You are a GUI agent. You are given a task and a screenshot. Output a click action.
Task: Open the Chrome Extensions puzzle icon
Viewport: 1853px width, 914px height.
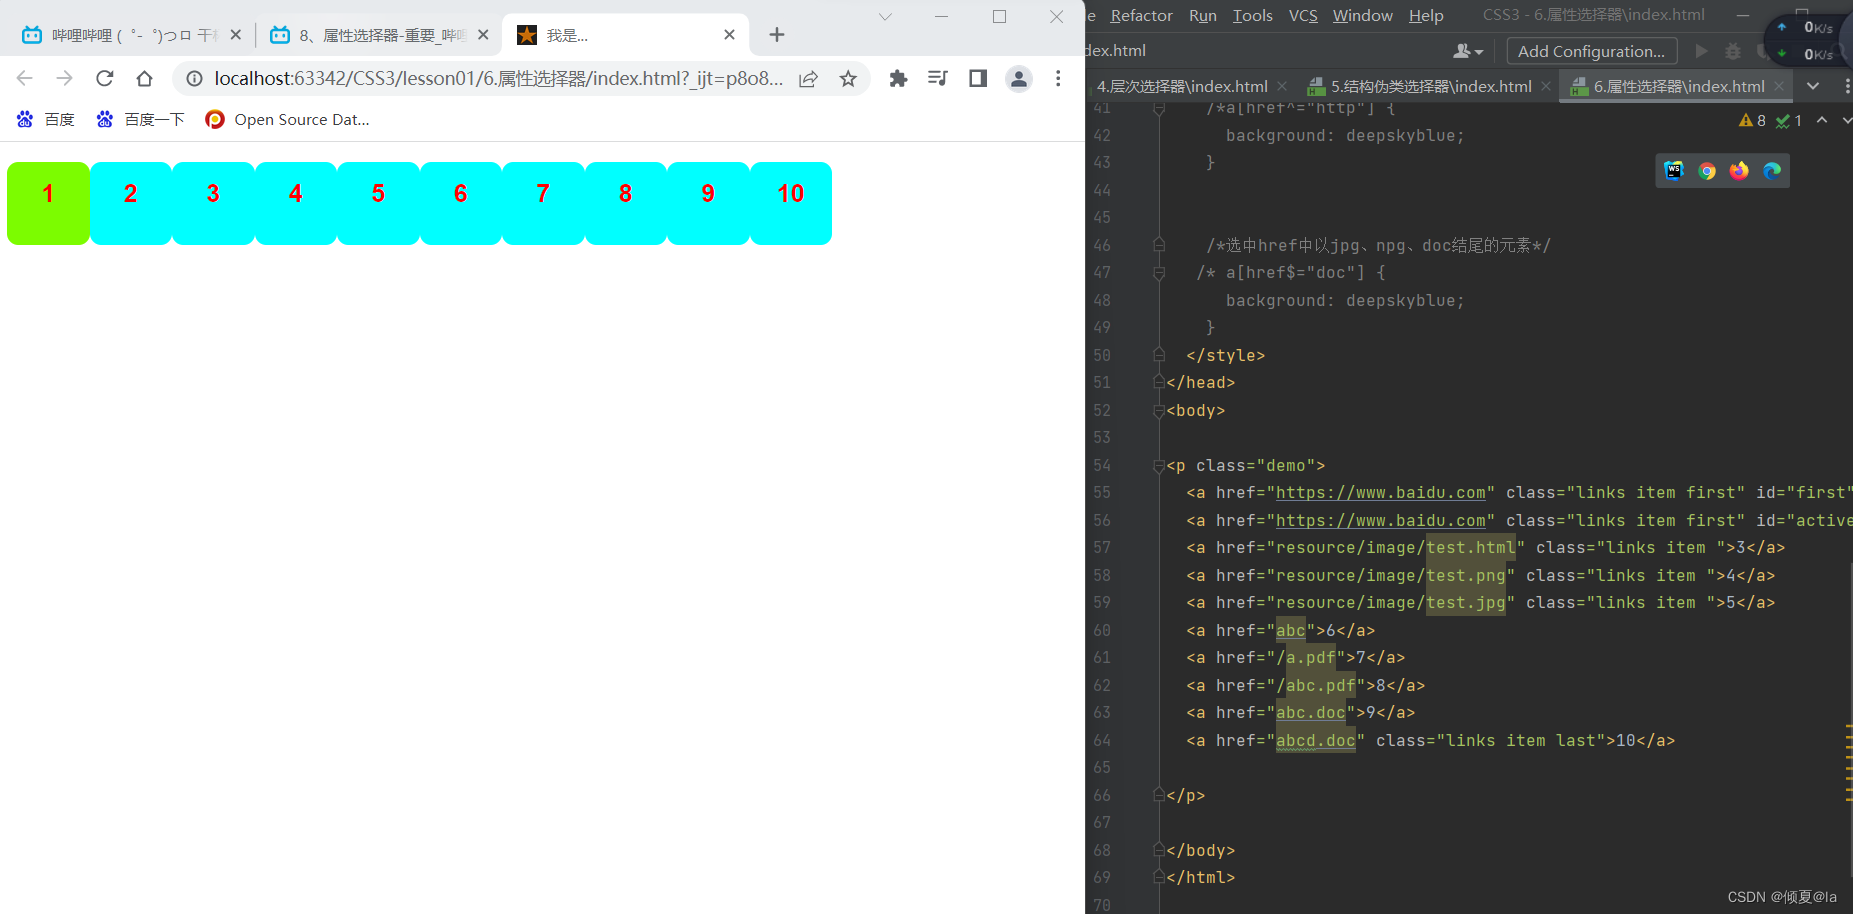pyautogui.click(x=898, y=78)
